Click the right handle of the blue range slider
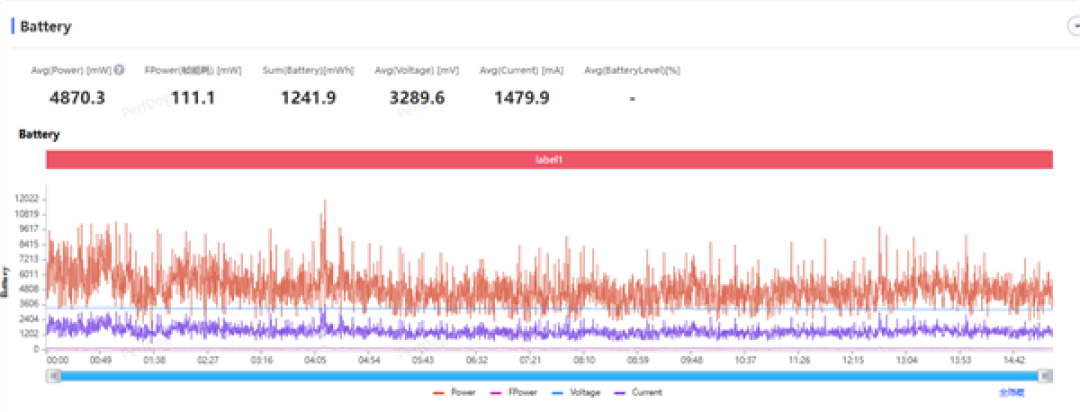This screenshot has width=1080, height=412. coord(1046,376)
